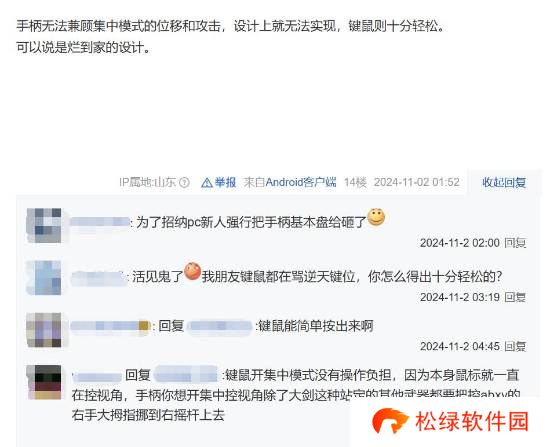Open the fourth reply's dark avatar
Screen dimensions: 550x447
click(x=44, y=382)
